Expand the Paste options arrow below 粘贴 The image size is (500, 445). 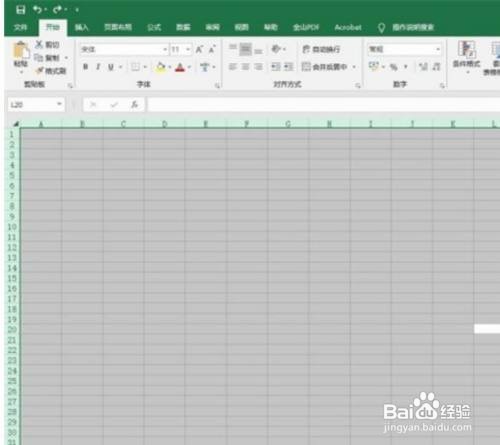click(x=21, y=72)
